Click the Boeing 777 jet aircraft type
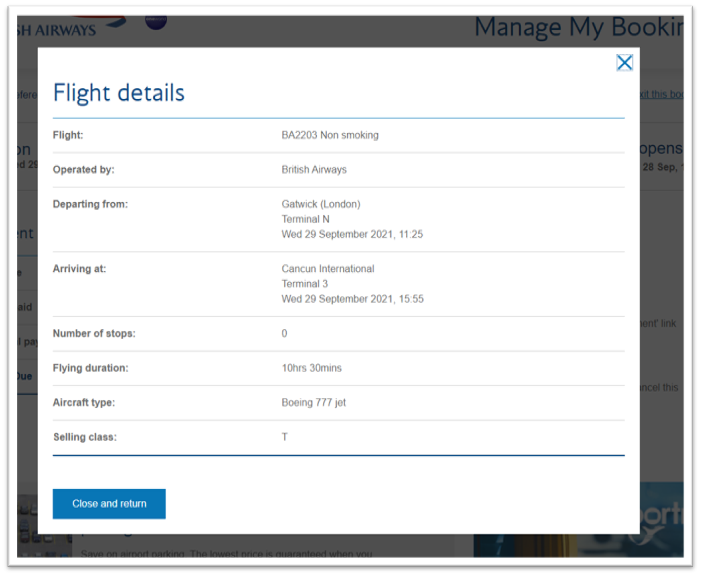The width and height of the screenshot is (701, 576). 314,403
